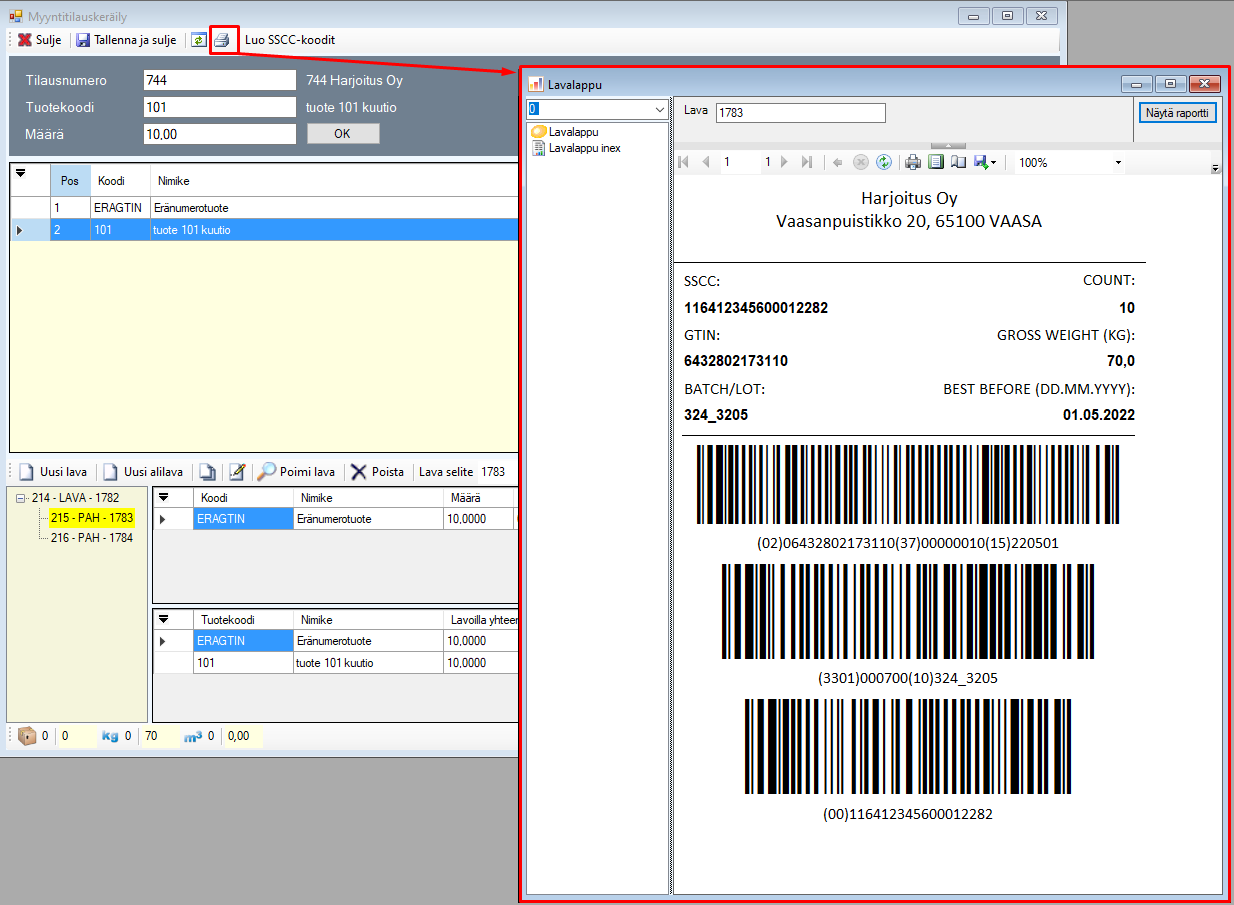Click Luo SSCC-koodit in the toolbar

[290, 40]
